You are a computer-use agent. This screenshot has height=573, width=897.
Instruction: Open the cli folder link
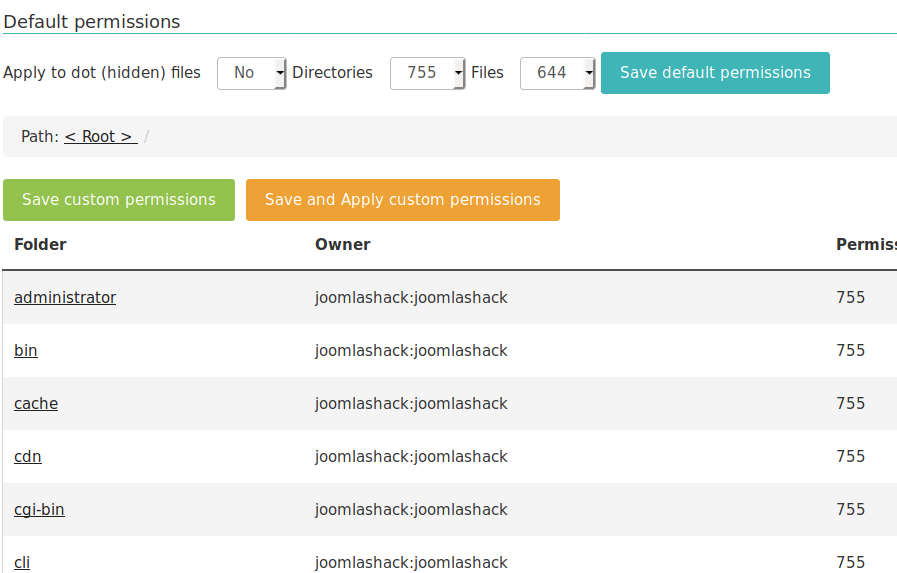(22, 562)
